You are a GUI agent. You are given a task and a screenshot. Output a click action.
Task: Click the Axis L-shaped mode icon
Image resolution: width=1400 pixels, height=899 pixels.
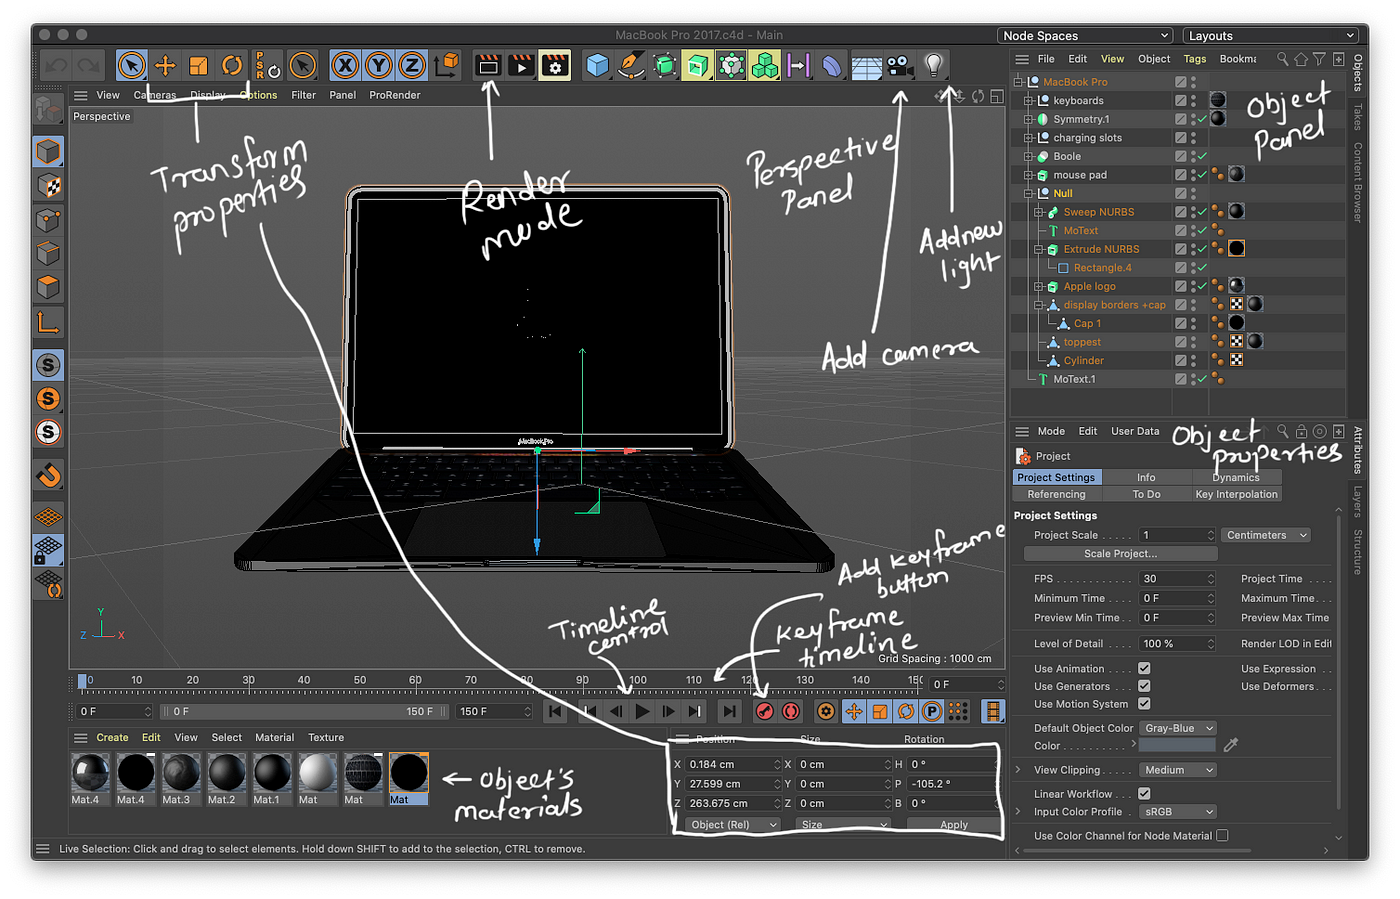[x=48, y=322]
